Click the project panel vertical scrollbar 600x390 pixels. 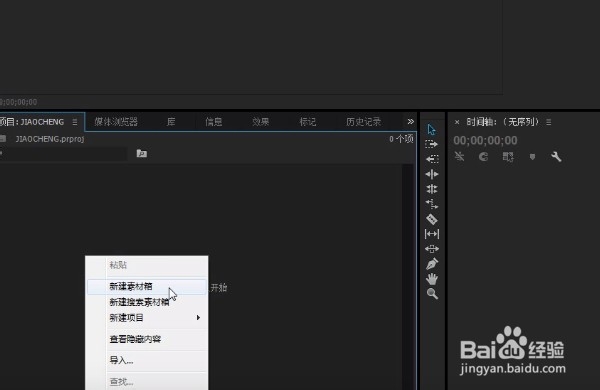(408, 277)
